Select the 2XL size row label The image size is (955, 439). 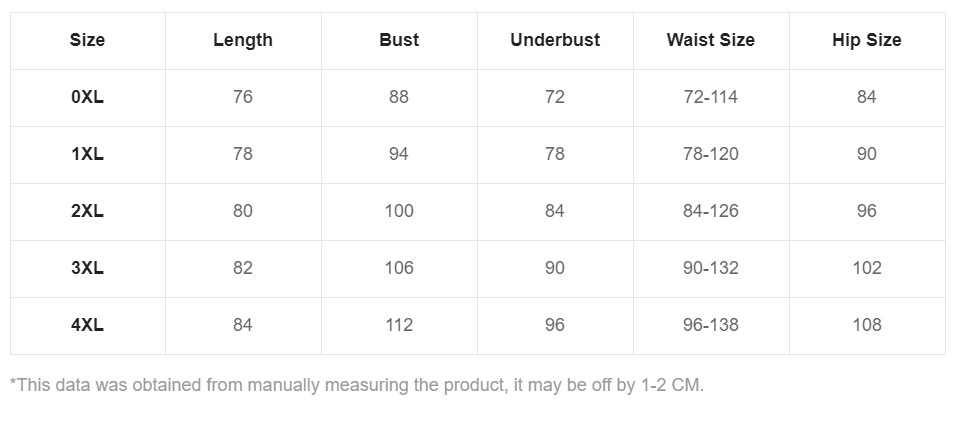[87, 211]
